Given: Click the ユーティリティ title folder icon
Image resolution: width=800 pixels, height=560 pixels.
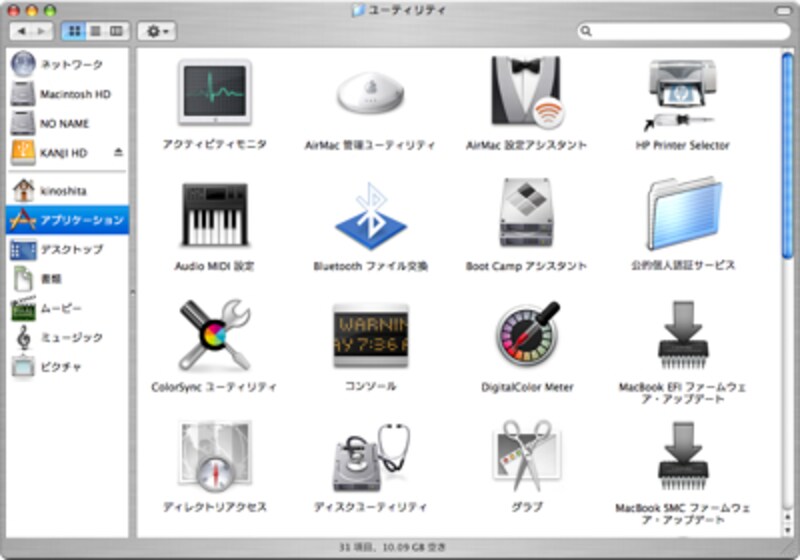Looking at the screenshot, I should coord(359,10).
